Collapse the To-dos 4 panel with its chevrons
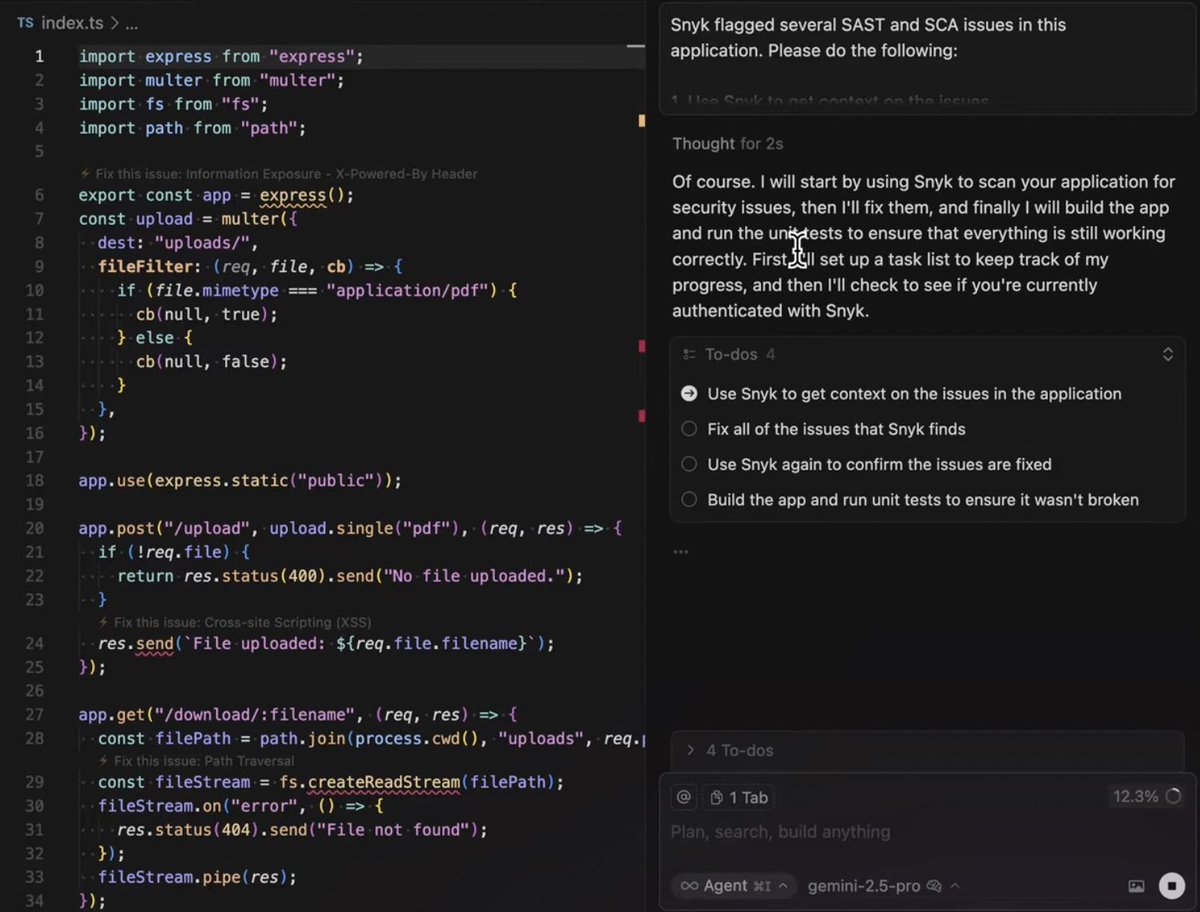 pyautogui.click(x=1167, y=354)
